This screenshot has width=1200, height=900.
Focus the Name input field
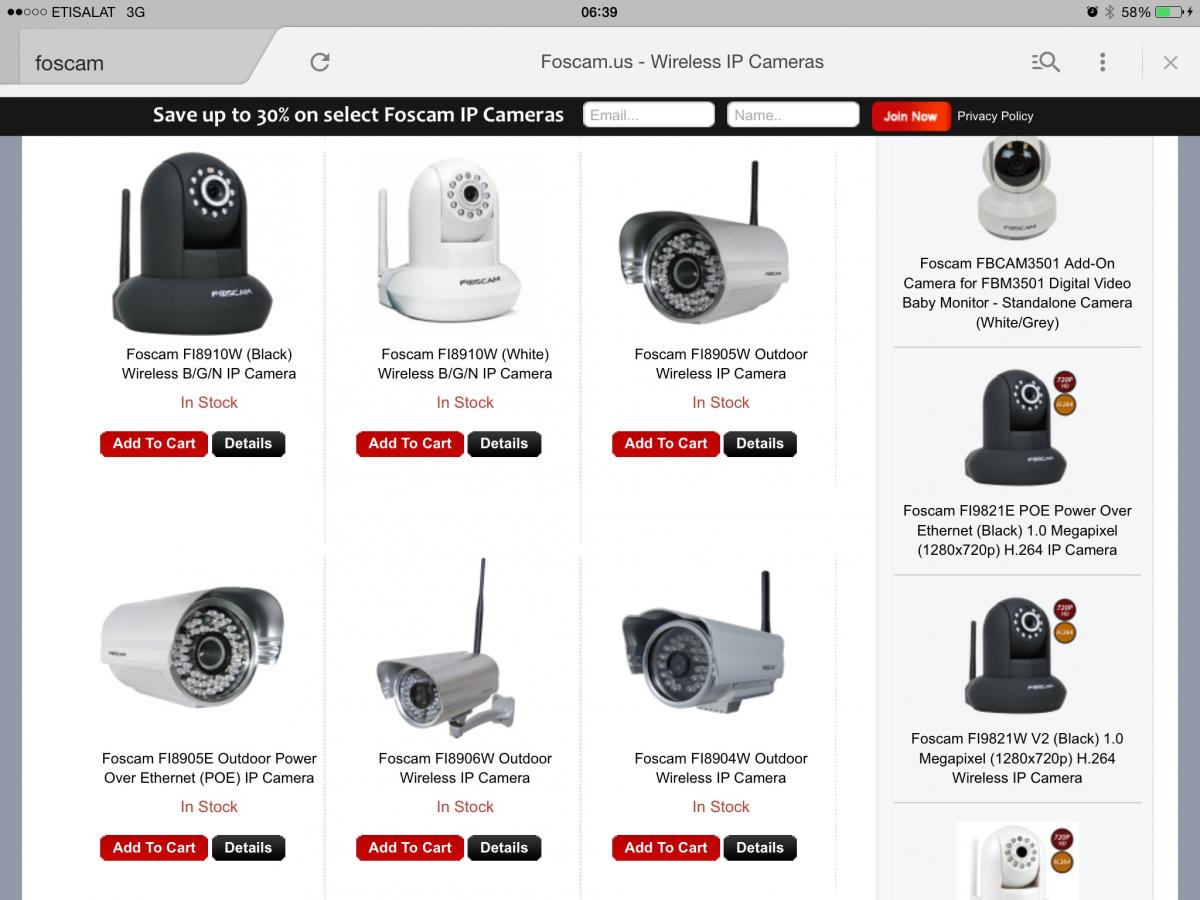pyautogui.click(x=793, y=115)
